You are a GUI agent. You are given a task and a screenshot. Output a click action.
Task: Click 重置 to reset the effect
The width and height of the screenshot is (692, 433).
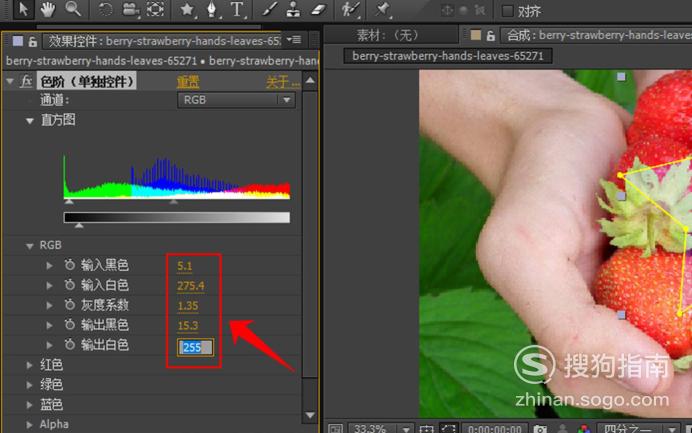click(x=188, y=82)
